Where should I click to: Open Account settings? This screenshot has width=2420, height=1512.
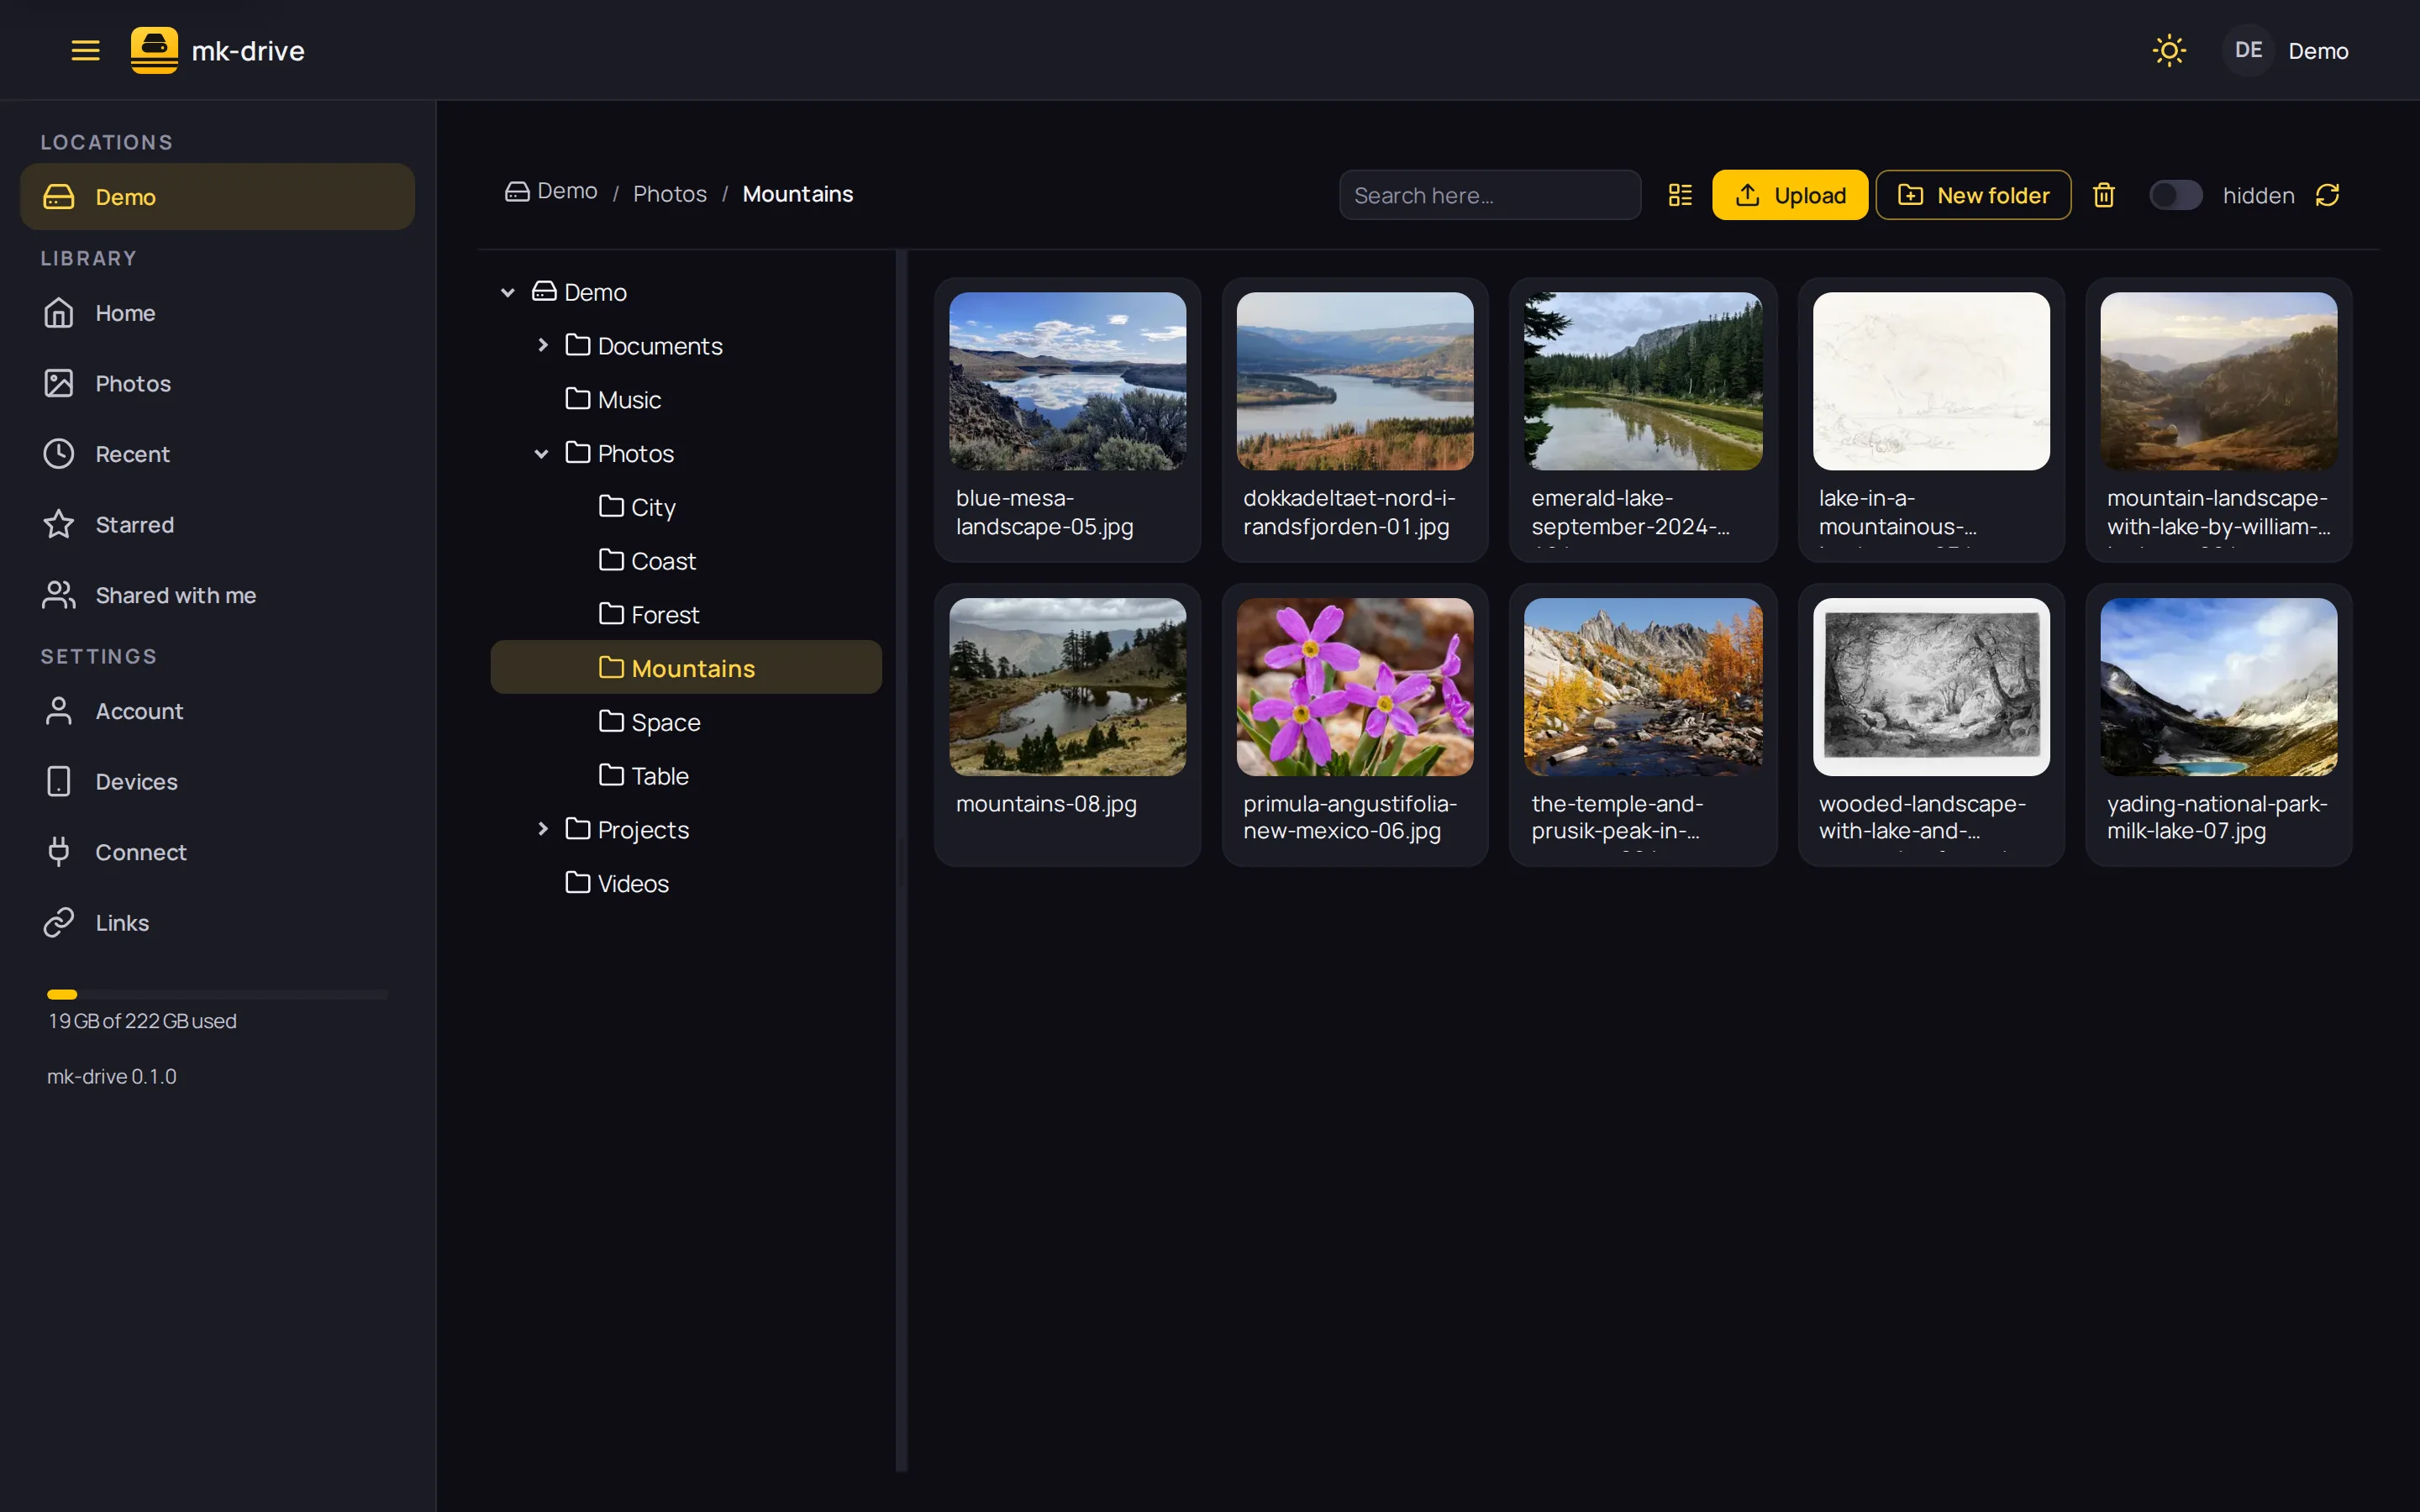pos(217,711)
